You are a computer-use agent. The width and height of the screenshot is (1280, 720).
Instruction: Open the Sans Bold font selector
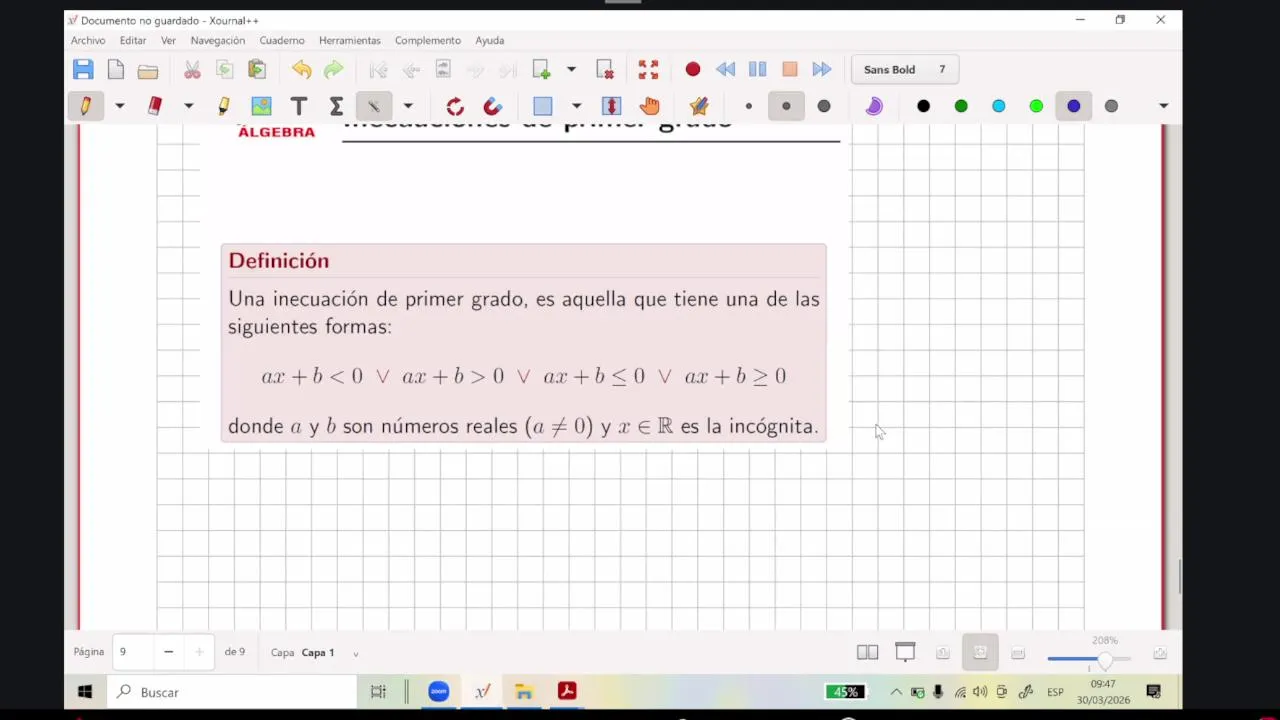(905, 69)
